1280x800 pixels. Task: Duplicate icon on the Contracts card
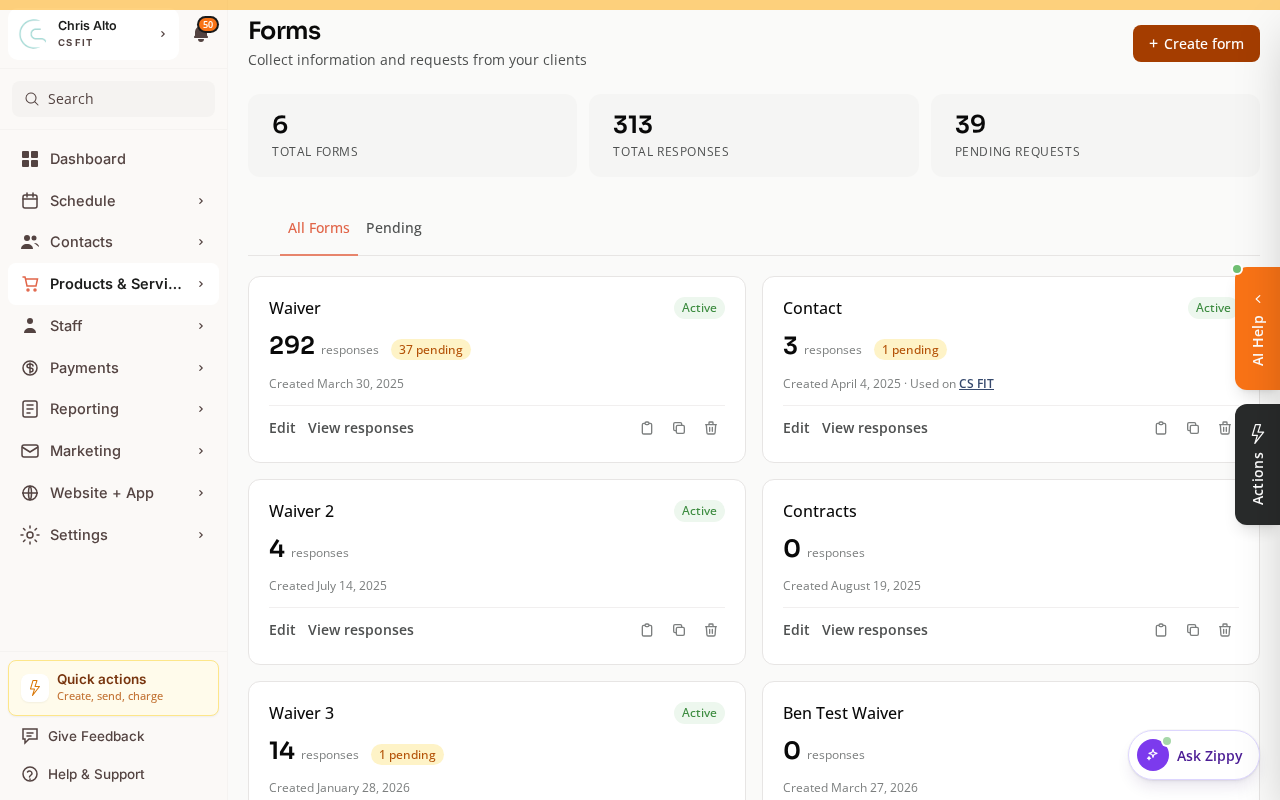click(x=1193, y=630)
